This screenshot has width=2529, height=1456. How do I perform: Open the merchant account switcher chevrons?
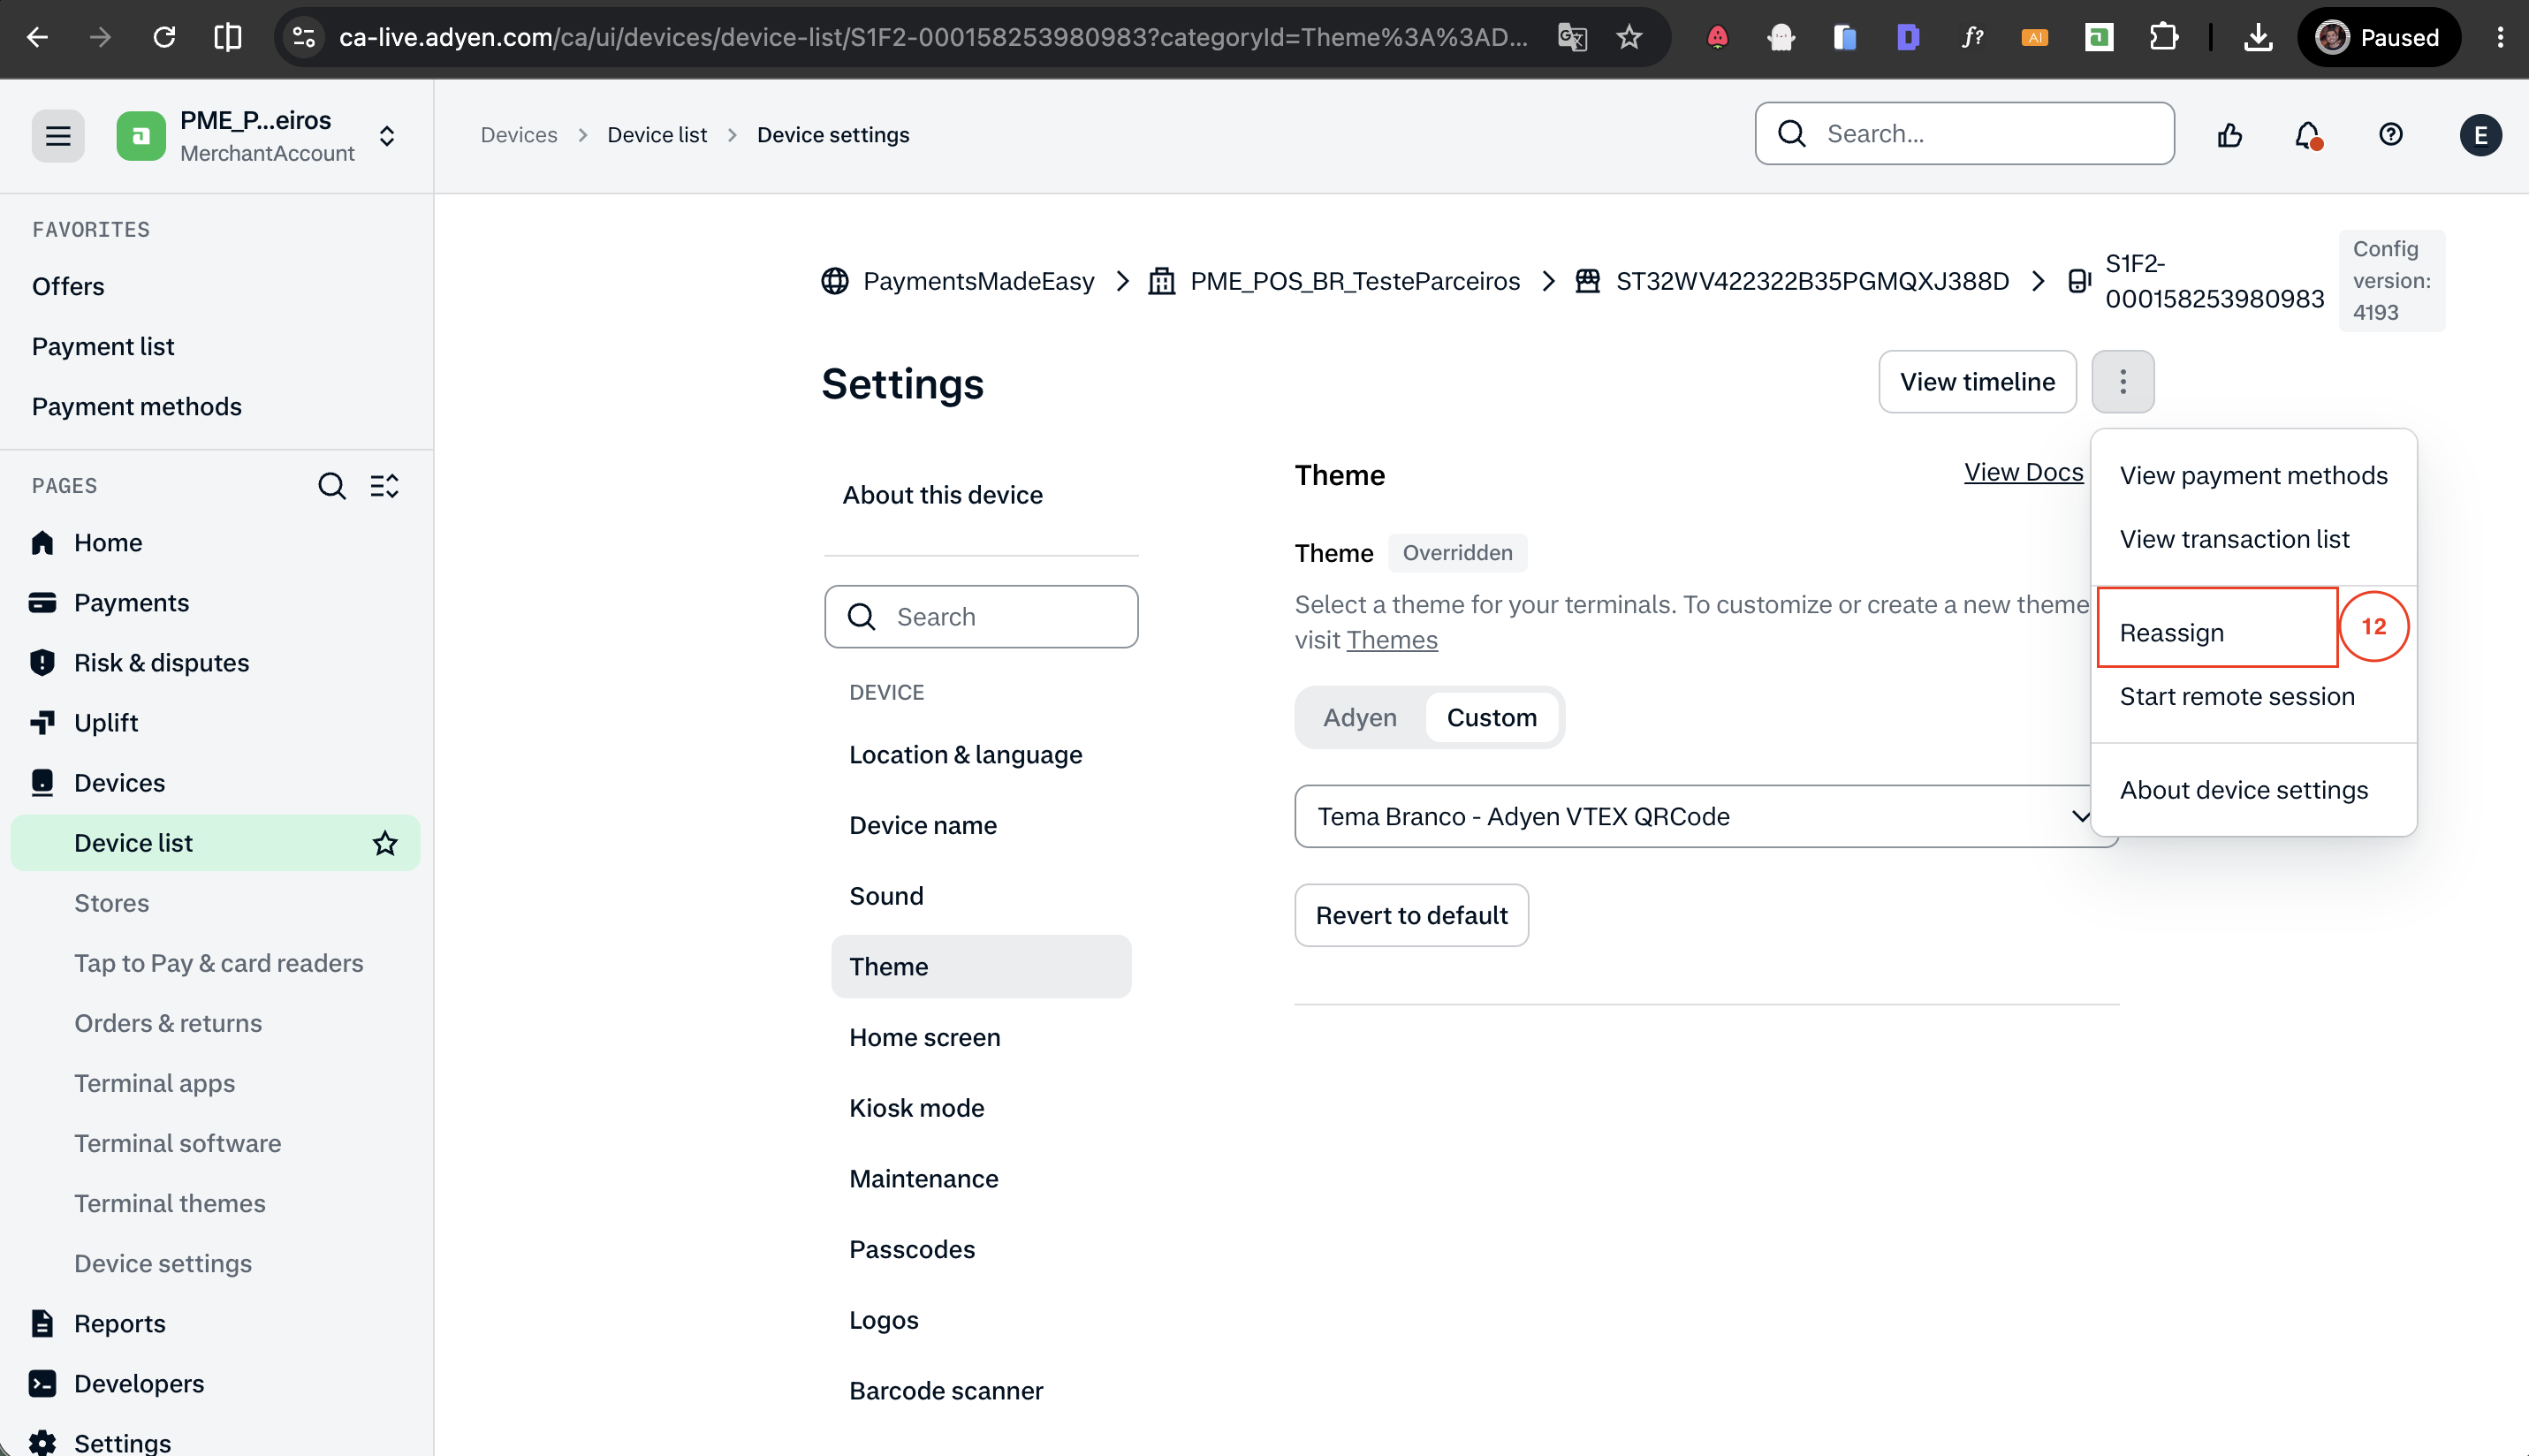(387, 135)
